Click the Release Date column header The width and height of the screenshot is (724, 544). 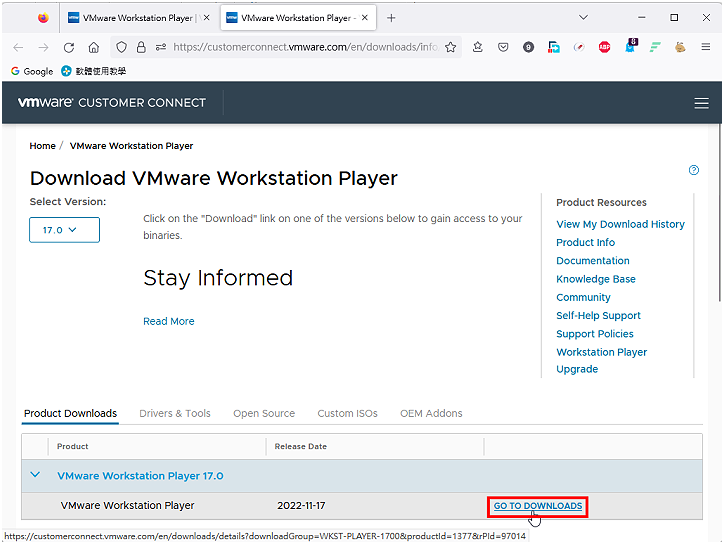coord(301,447)
